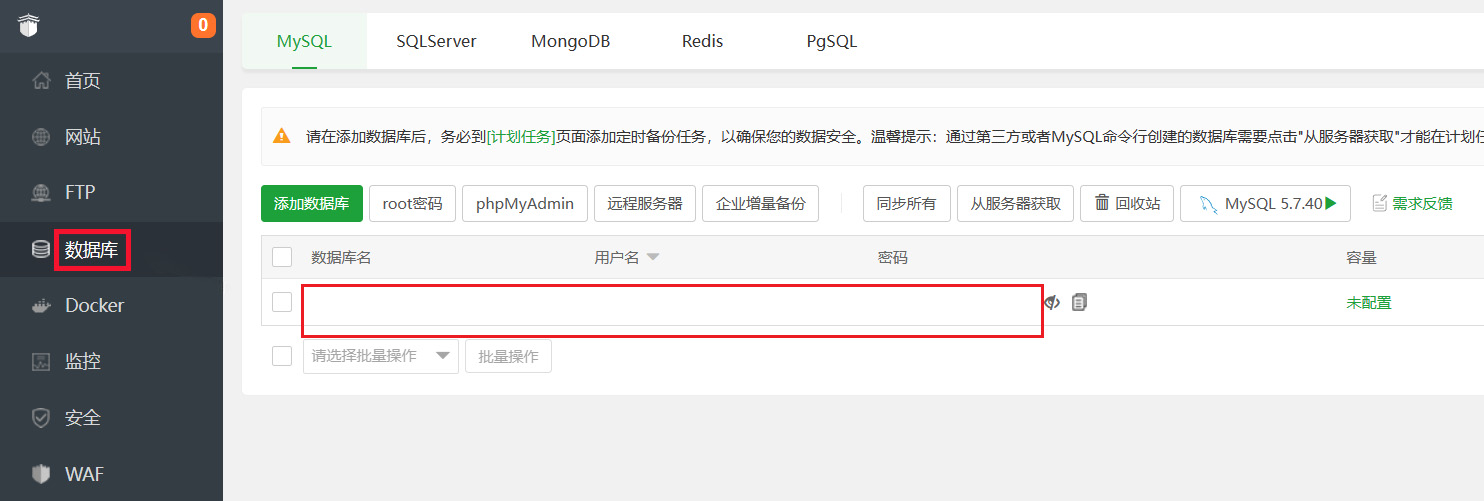1484x501 pixels.
Task: Click the MySQL dolphin icon
Action: coord(1206,203)
